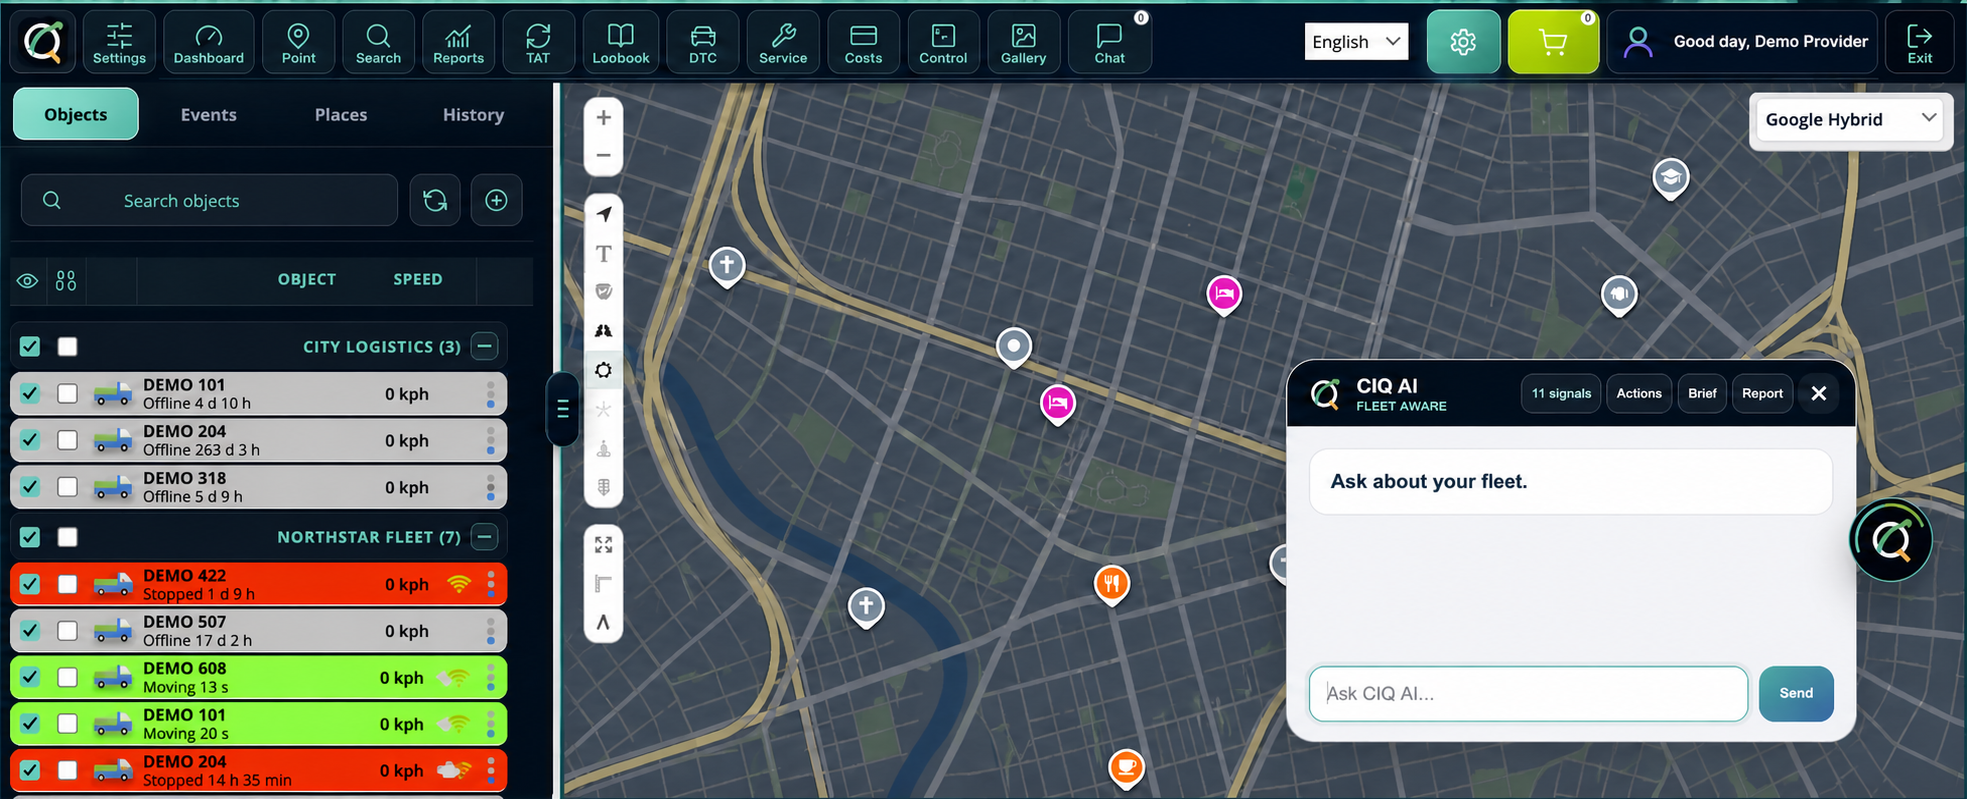Toggle visibility checkbox for DEMO 507

click(30, 631)
